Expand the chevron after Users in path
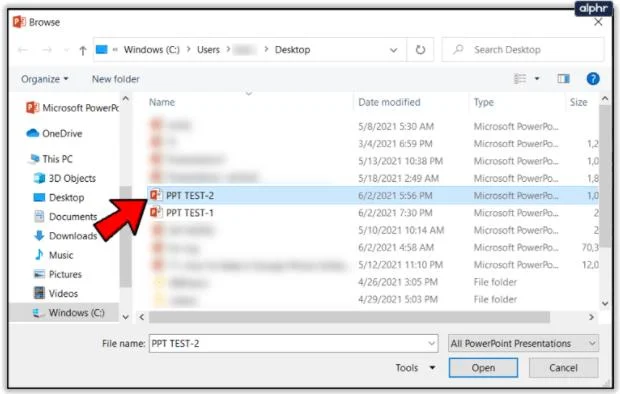 point(228,49)
